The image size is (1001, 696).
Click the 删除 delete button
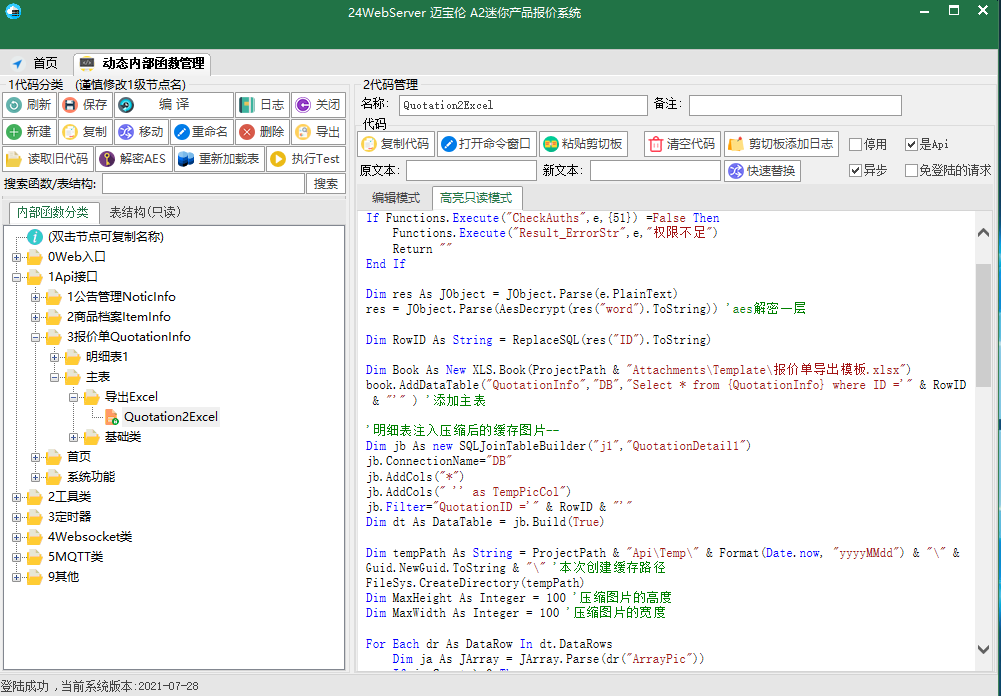pyautogui.click(x=262, y=132)
